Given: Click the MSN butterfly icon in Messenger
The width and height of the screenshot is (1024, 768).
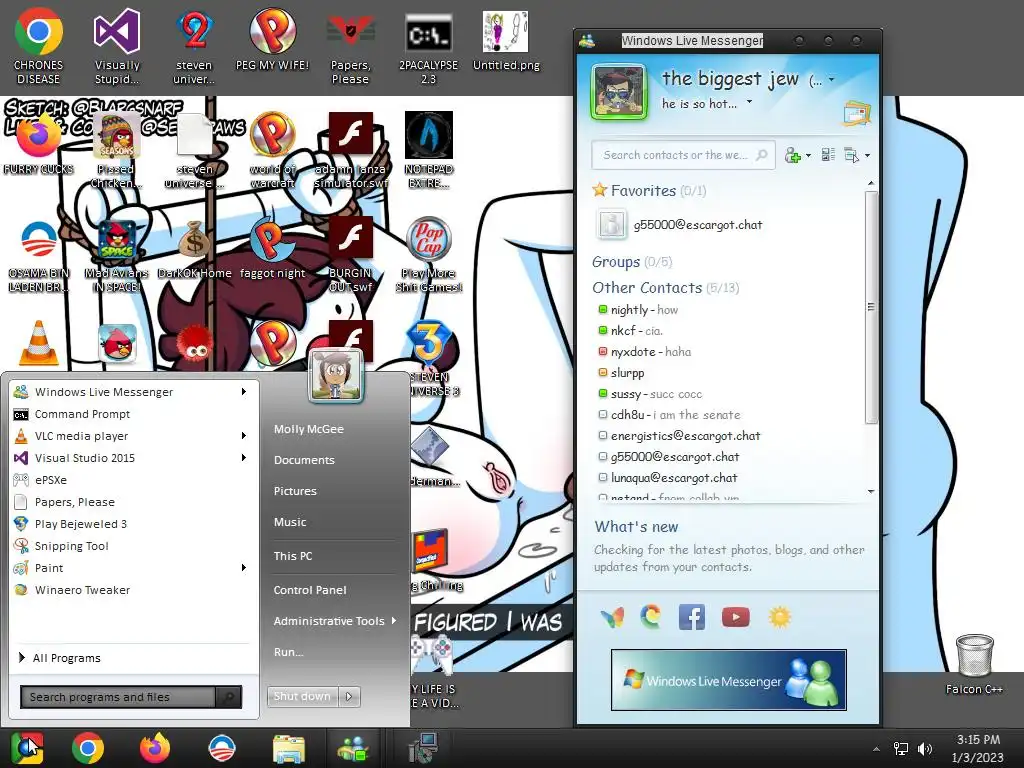Looking at the screenshot, I should click(x=613, y=617).
